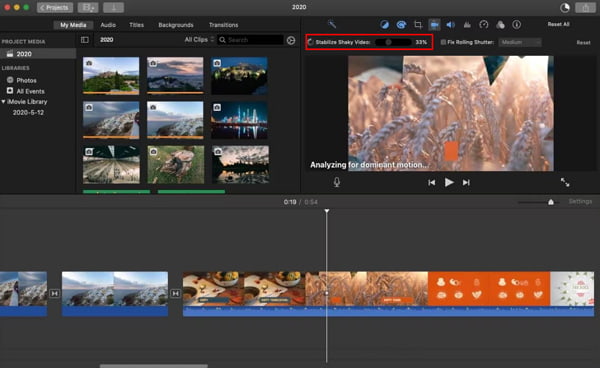The height and width of the screenshot is (368, 600).
Task: Click Reset for stabilization settings
Action: click(584, 42)
